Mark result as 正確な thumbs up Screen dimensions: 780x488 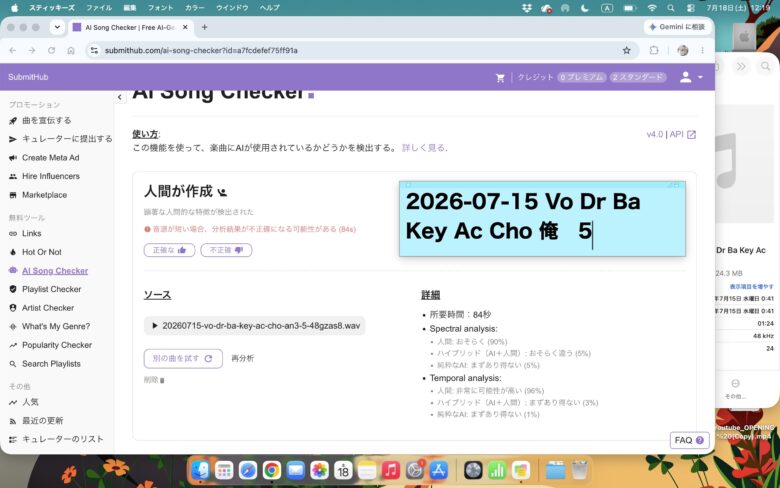pyautogui.click(x=169, y=250)
